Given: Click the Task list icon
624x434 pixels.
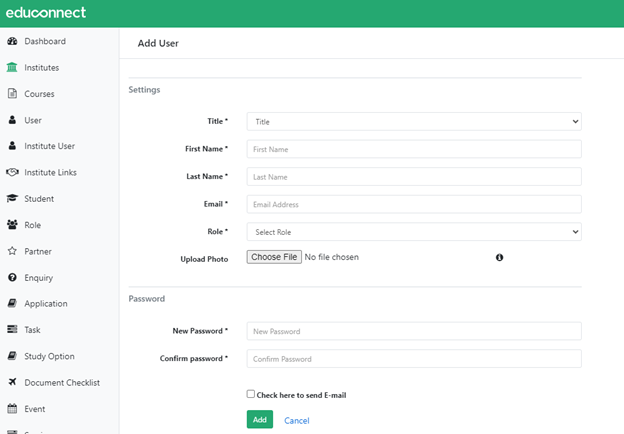Looking at the screenshot, I should (12, 329).
